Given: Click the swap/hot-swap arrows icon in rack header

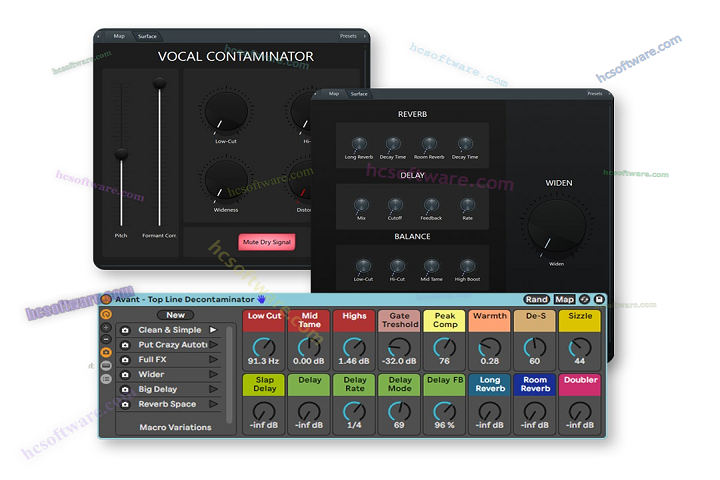Looking at the screenshot, I should tap(584, 299).
